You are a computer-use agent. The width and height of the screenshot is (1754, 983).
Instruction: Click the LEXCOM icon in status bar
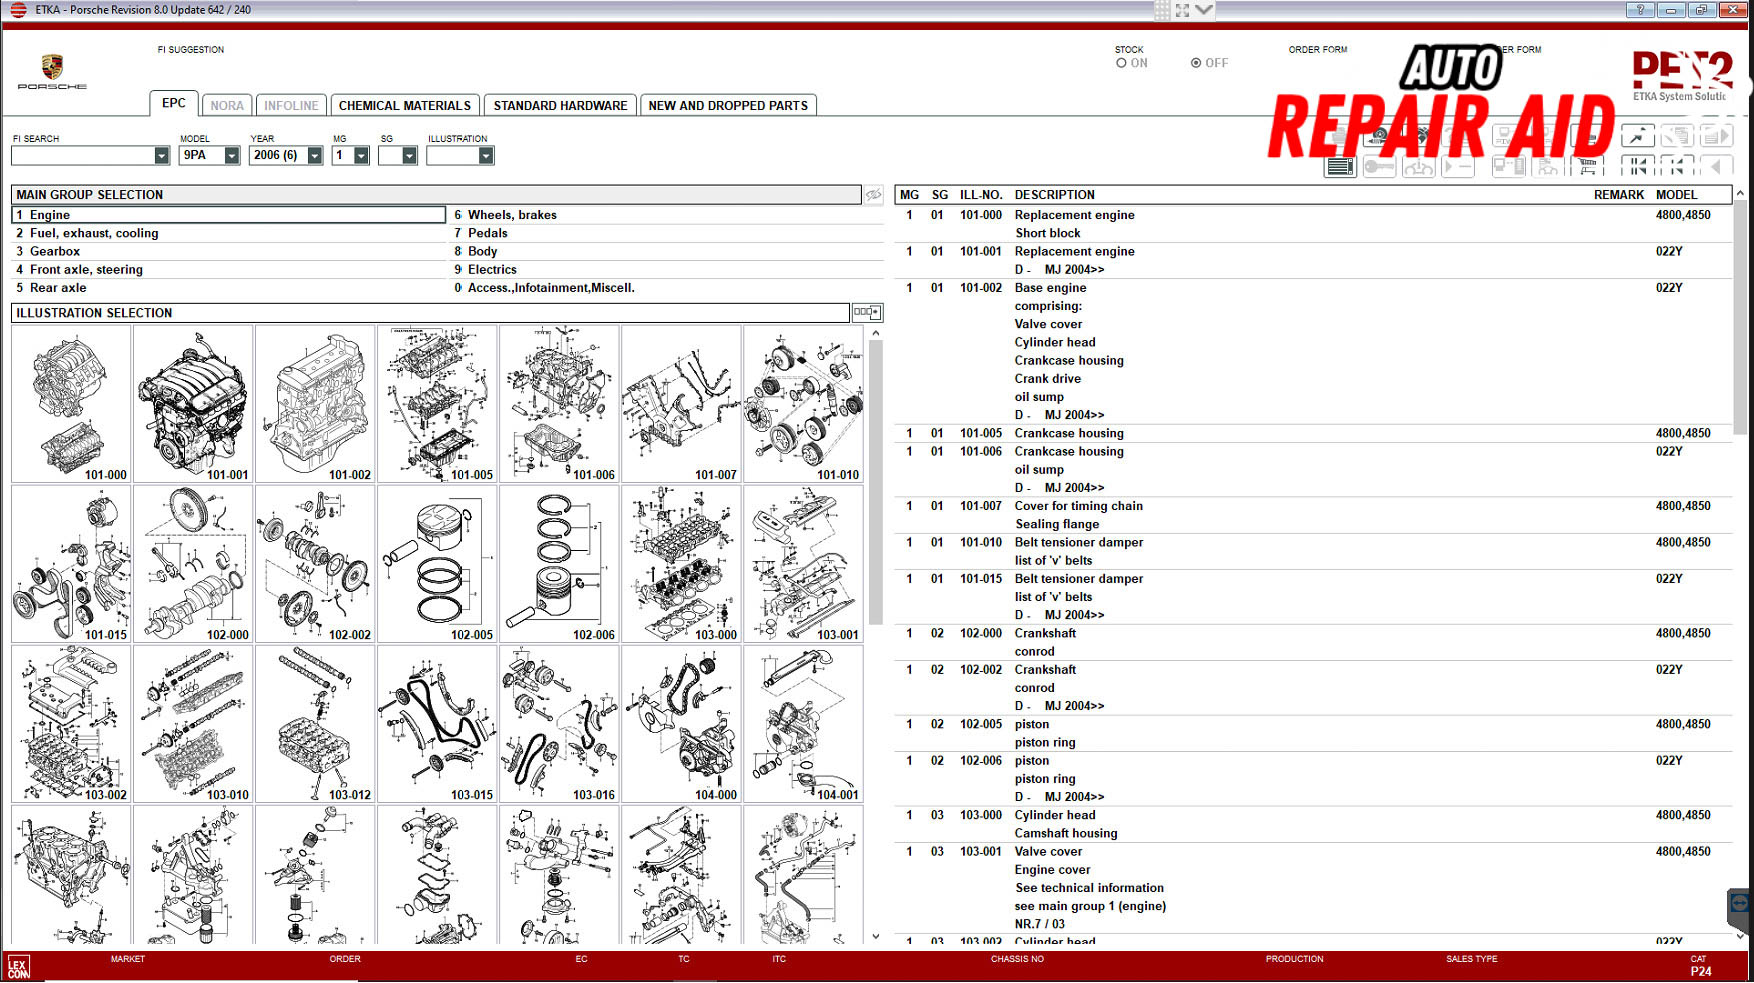tap(18, 967)
